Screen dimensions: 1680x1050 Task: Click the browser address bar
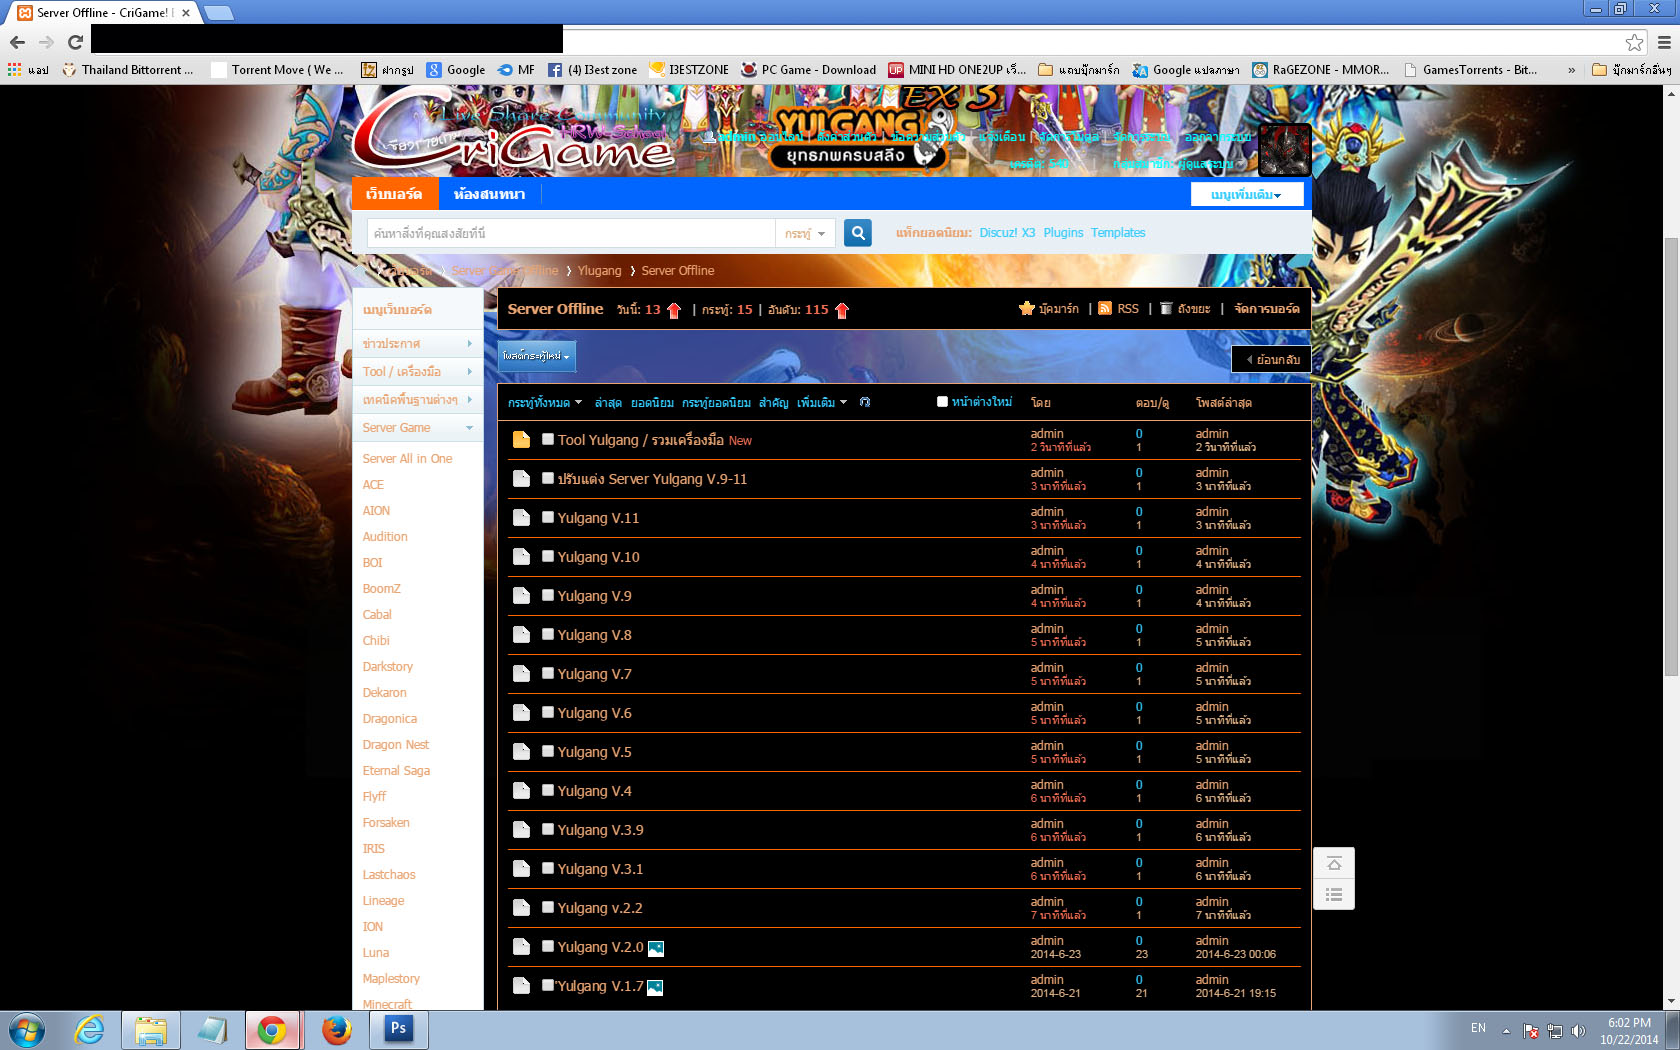[855, 42]
